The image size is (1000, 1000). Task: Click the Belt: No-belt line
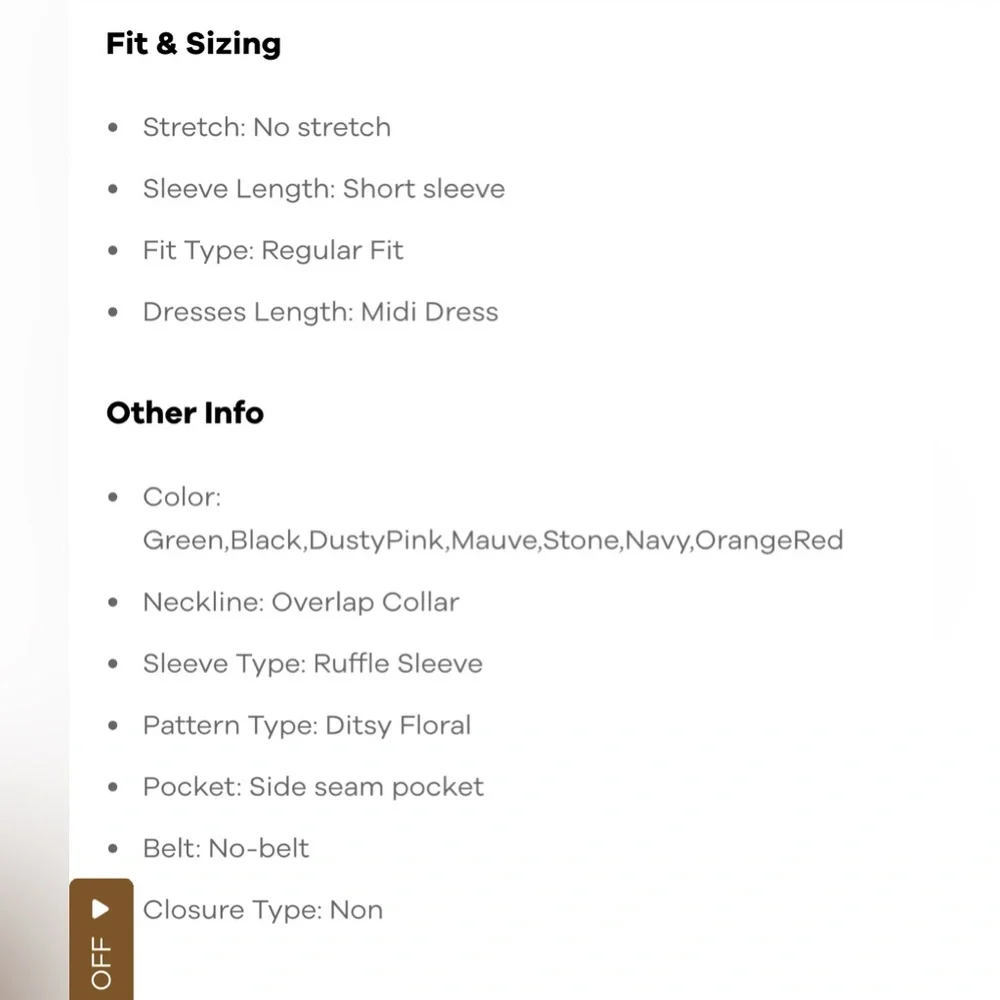[x=226, y=848]
